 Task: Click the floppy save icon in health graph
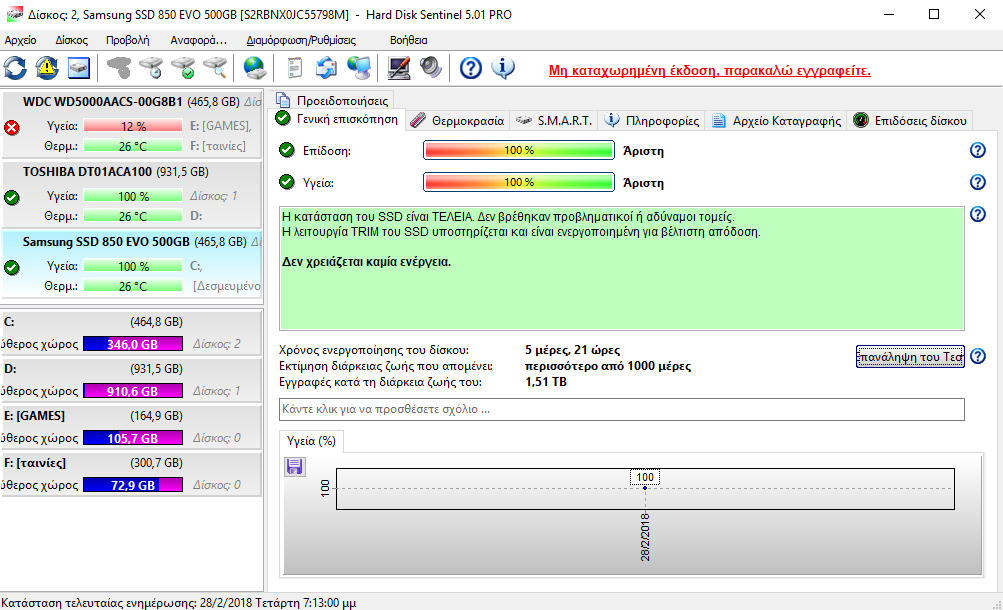(x=295, y=467)
